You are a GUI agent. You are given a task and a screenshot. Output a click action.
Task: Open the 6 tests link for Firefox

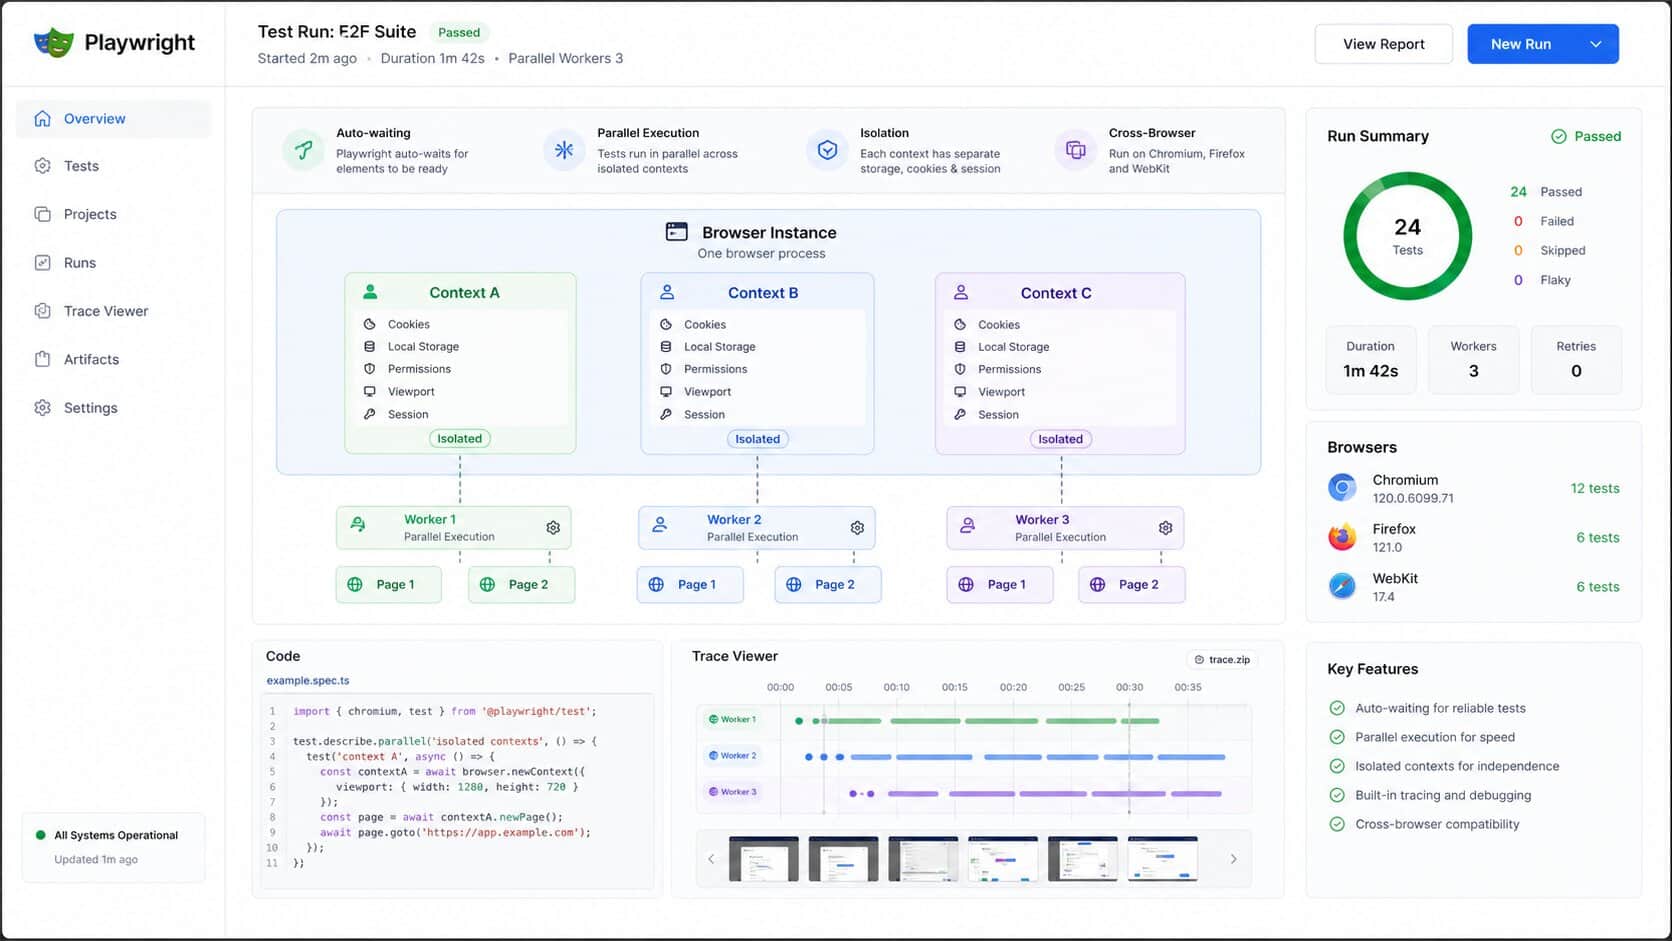pos(1598,537)
